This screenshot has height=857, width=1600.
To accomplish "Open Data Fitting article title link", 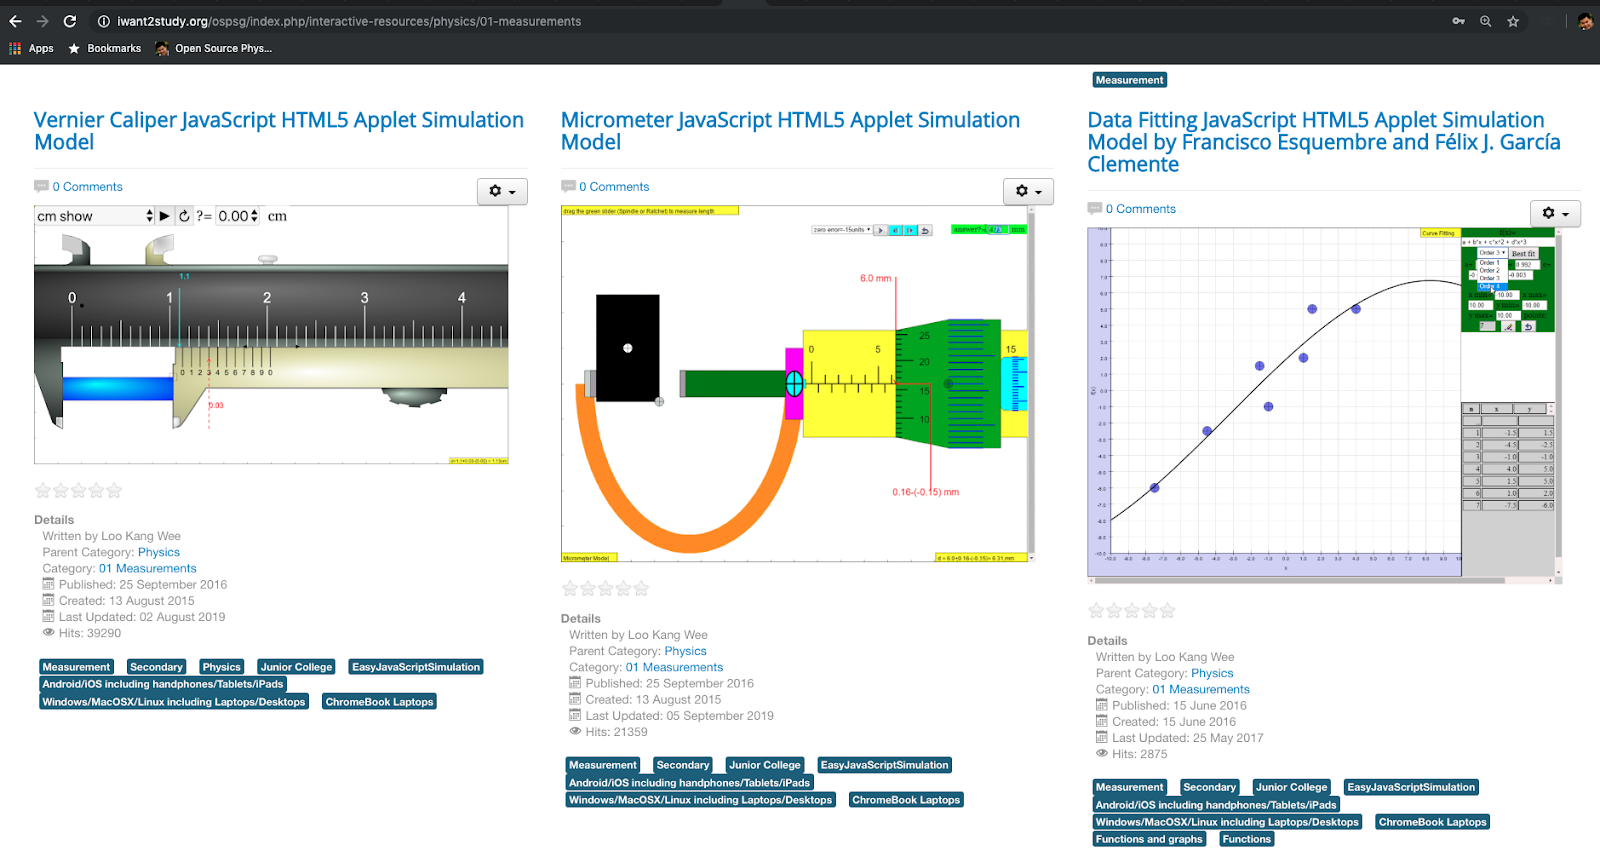I will (1324, 142).
